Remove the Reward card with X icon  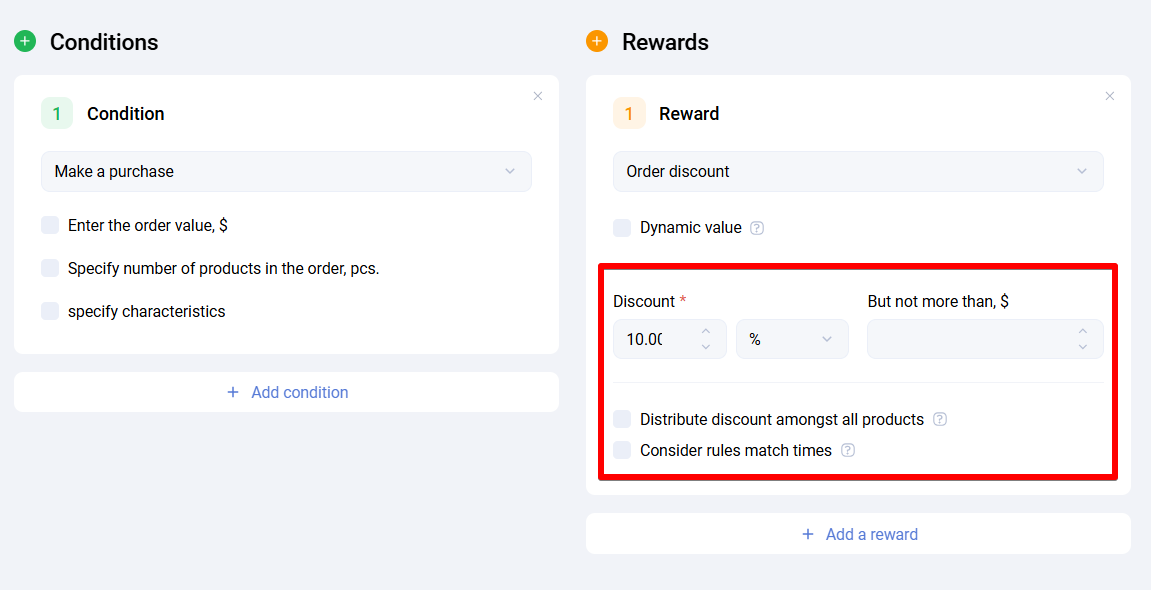pyautogui.click(x=1110, y=96)
